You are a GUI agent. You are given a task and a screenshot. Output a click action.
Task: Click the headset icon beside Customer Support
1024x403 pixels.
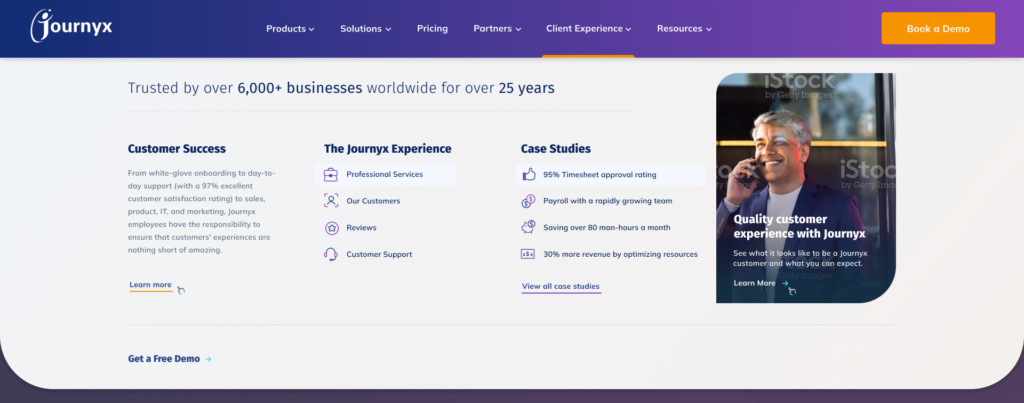click(331, 254)
